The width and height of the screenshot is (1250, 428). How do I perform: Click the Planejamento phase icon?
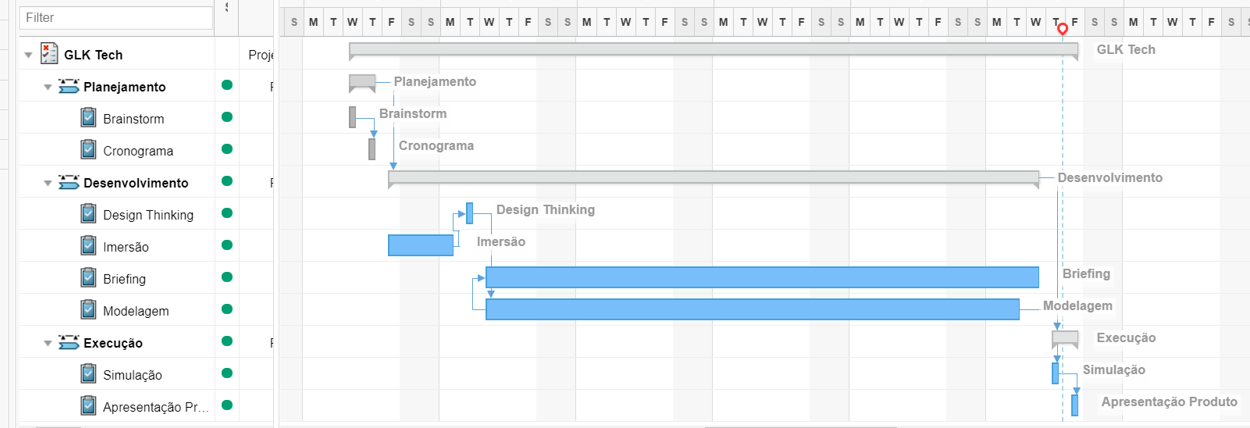pyautogui.click(x=69, y=87)
